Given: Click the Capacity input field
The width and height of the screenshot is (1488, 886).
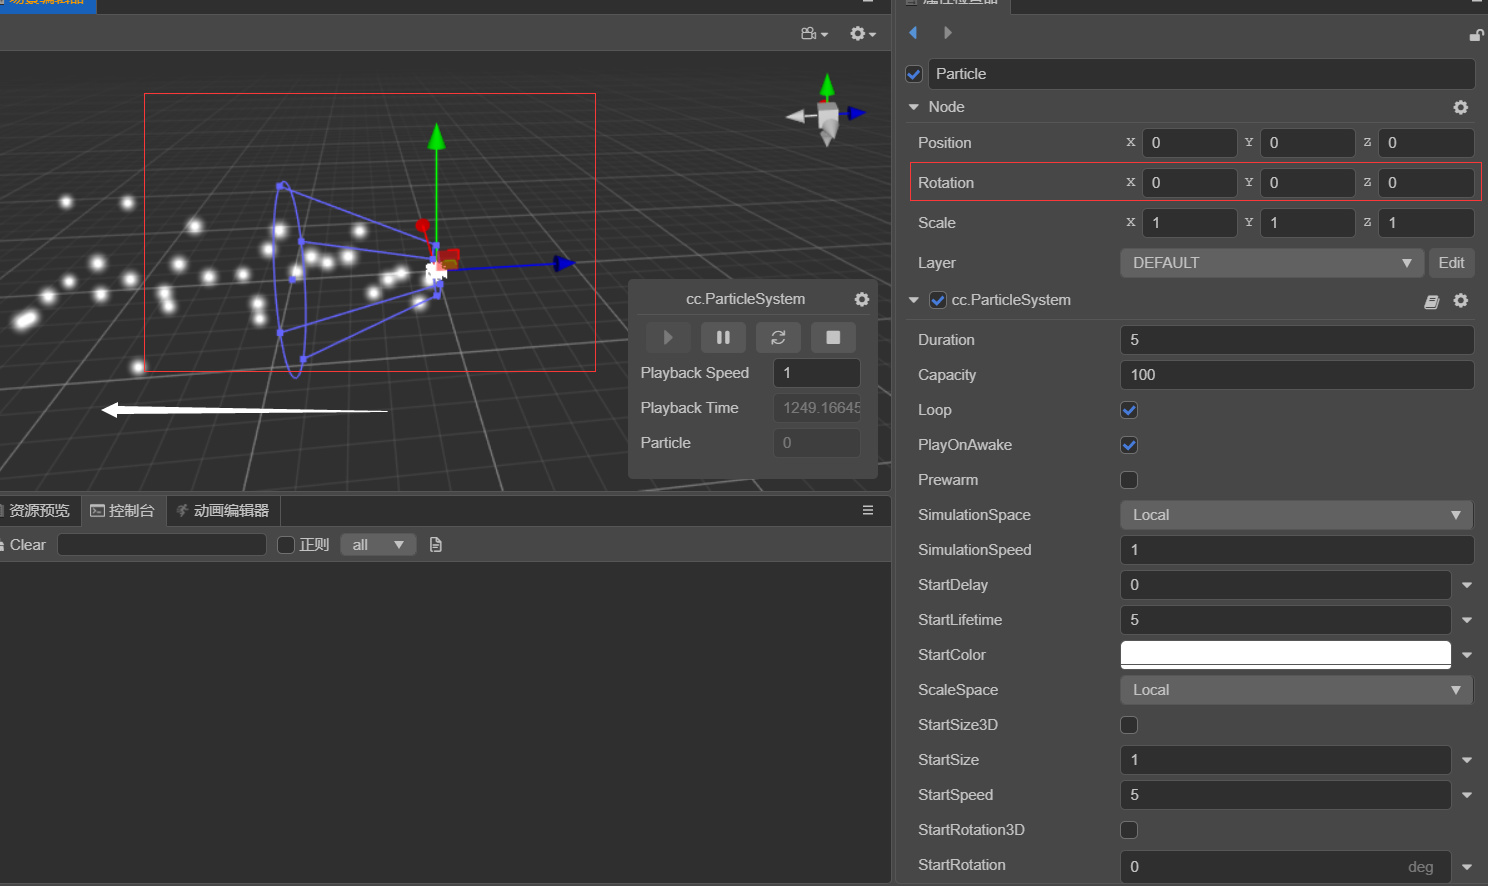Looking at the screenshot, I should (1297, 375).
